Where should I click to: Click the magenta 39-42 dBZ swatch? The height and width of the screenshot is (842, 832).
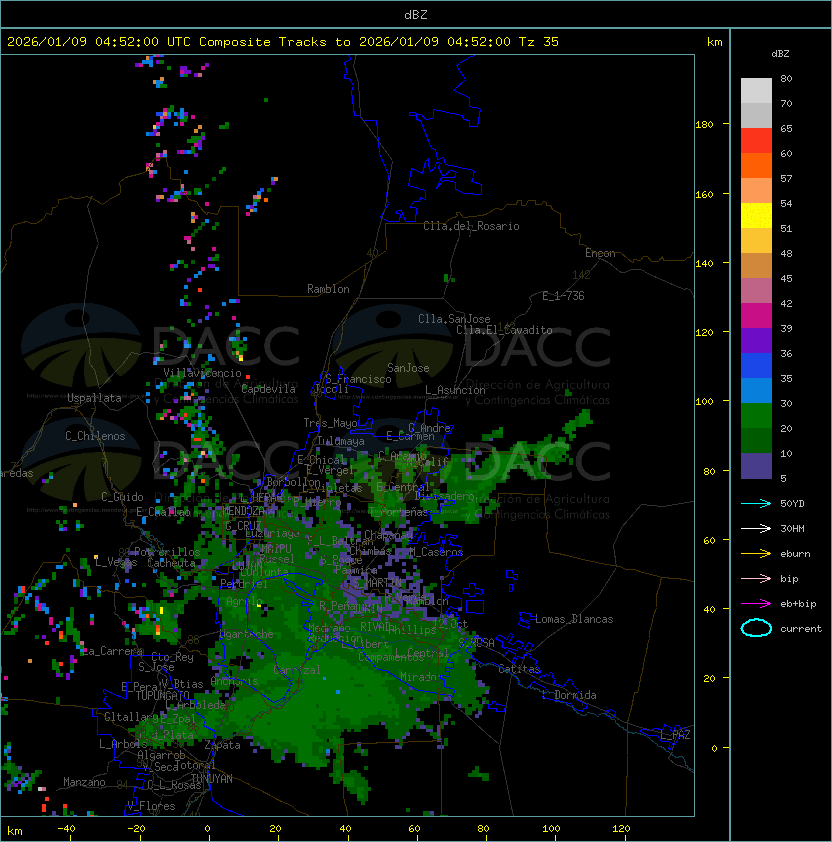coord(756,316)
